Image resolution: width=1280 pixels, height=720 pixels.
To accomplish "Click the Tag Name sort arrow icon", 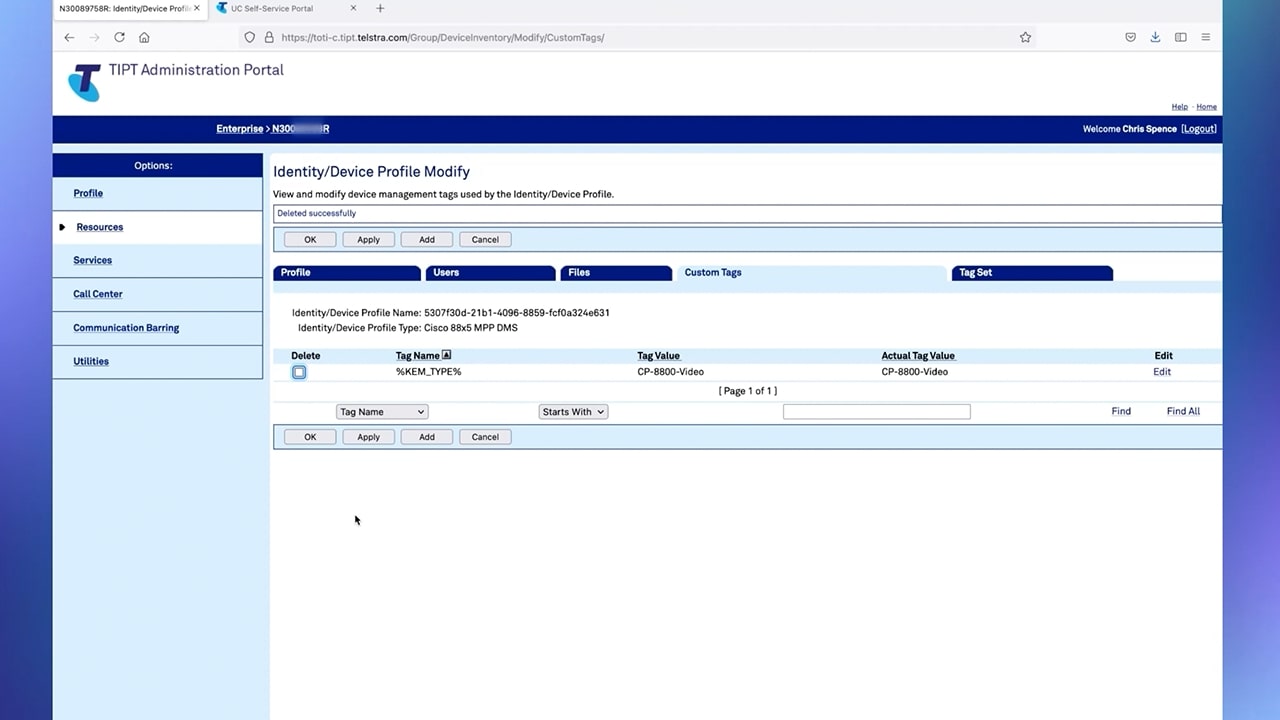I will pyautogui.click(x=446, y=355).
